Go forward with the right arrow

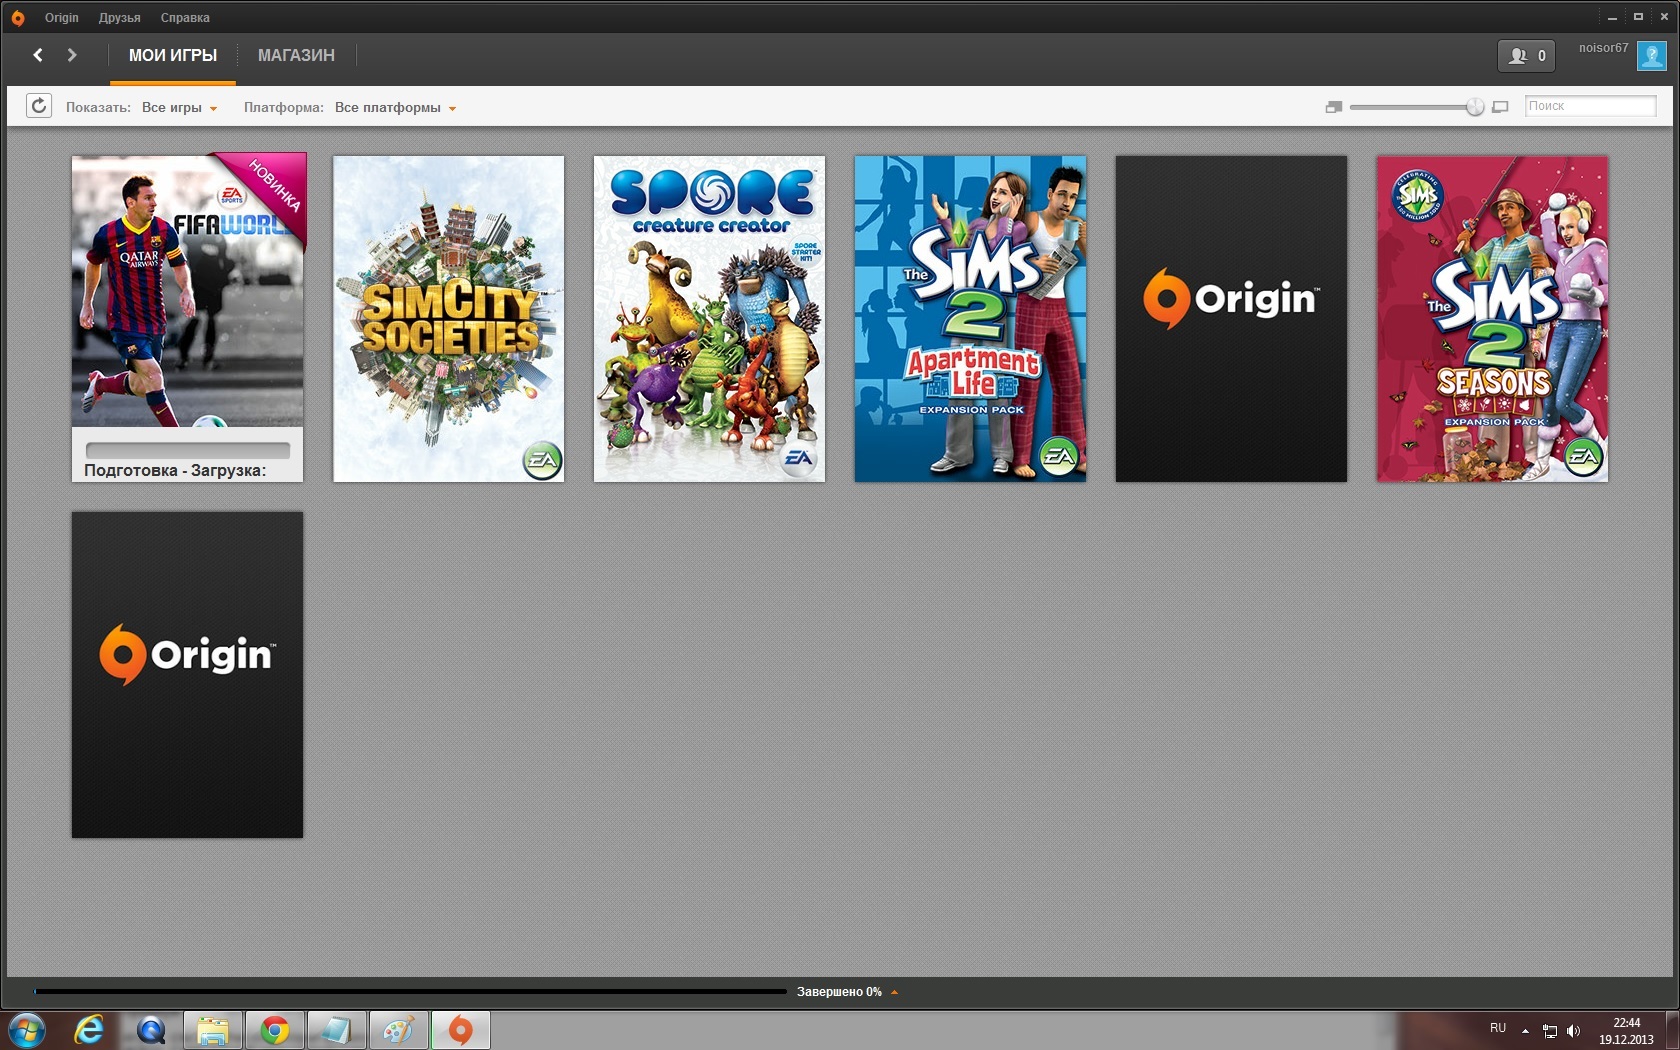[x=72, y=55]
